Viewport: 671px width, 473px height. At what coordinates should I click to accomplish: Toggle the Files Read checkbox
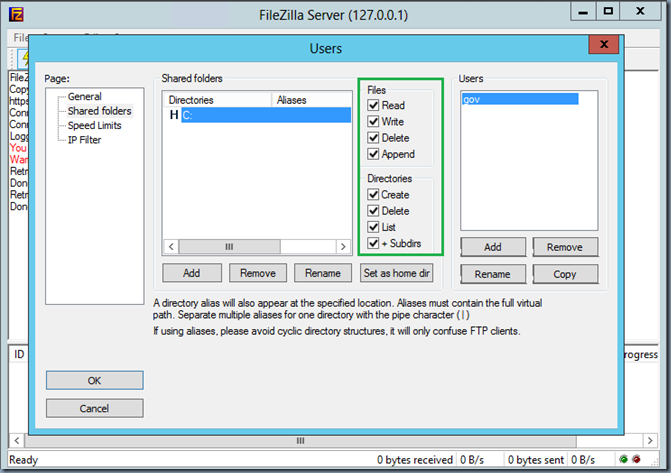click(x=373, y=105)
